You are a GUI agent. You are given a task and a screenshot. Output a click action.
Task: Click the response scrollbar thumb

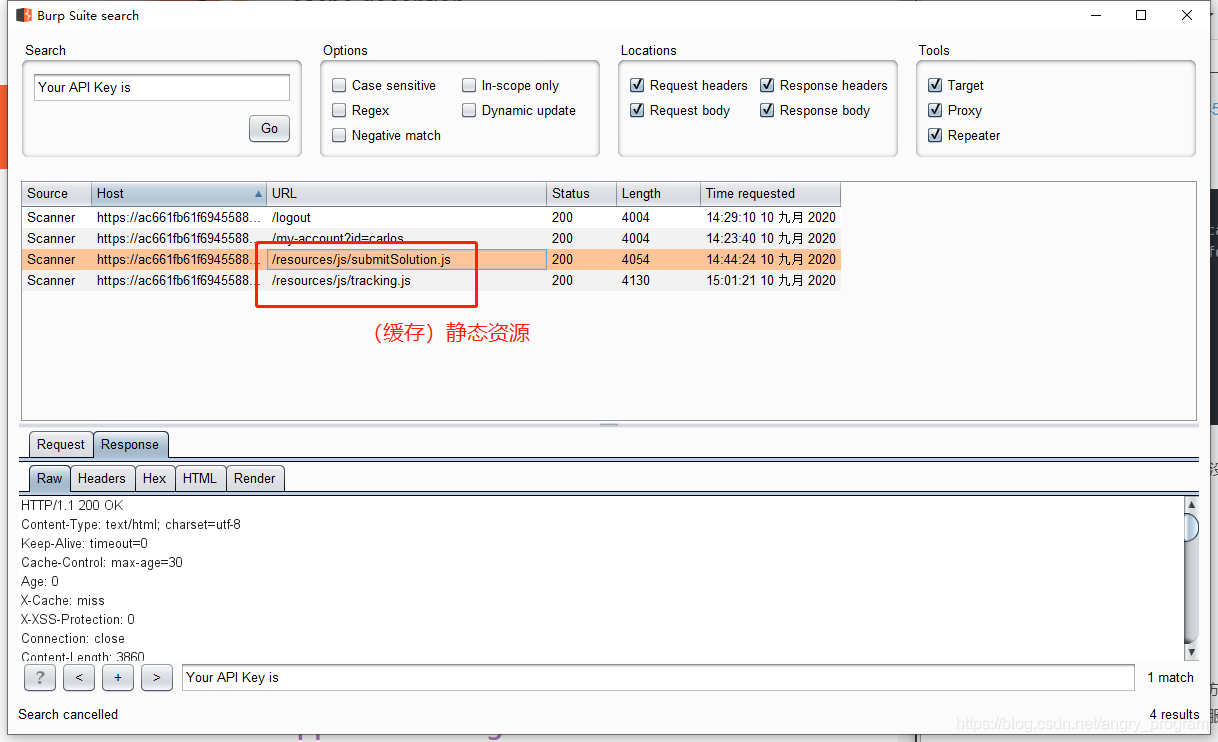[x=1191, y=527]
